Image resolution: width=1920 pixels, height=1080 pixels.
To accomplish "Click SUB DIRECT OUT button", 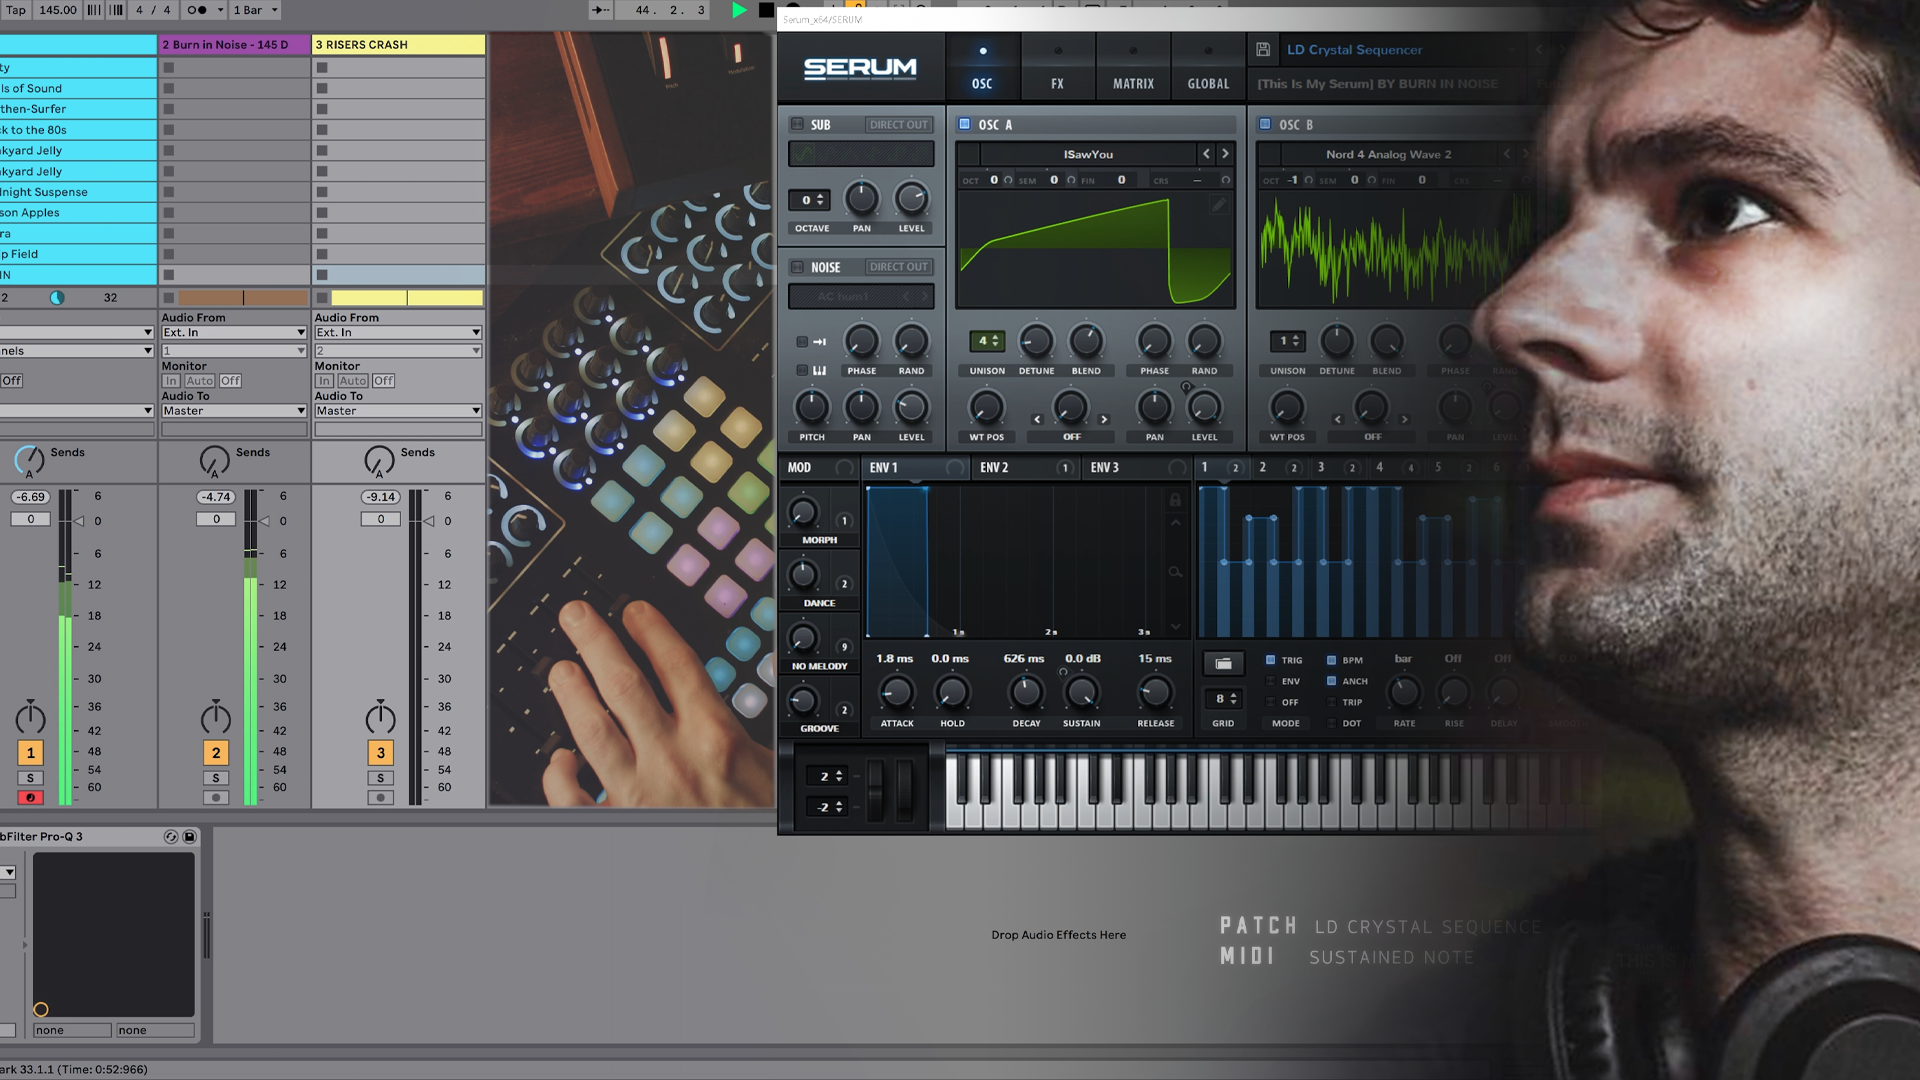I will 899,125.
